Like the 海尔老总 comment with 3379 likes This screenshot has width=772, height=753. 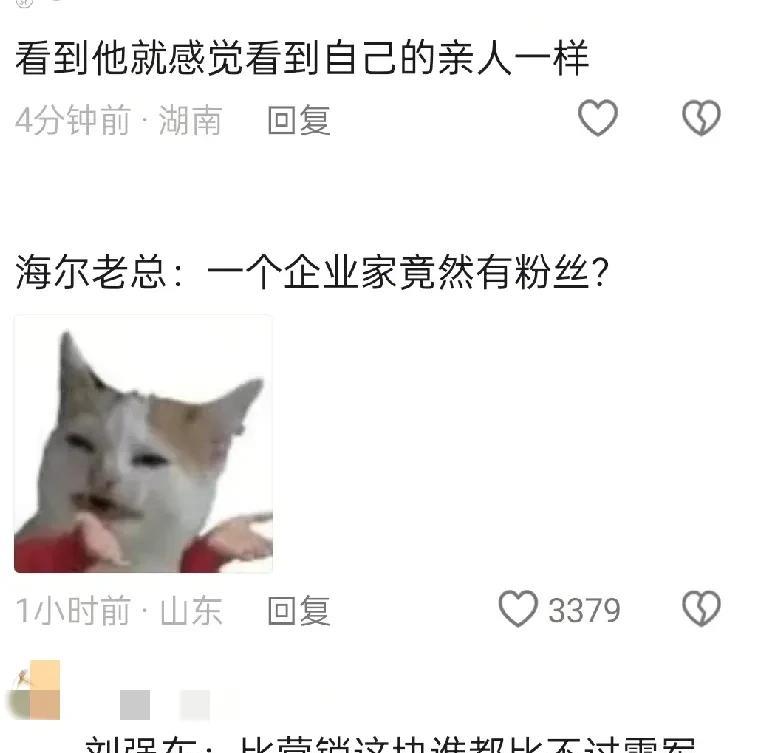(517, 609)
